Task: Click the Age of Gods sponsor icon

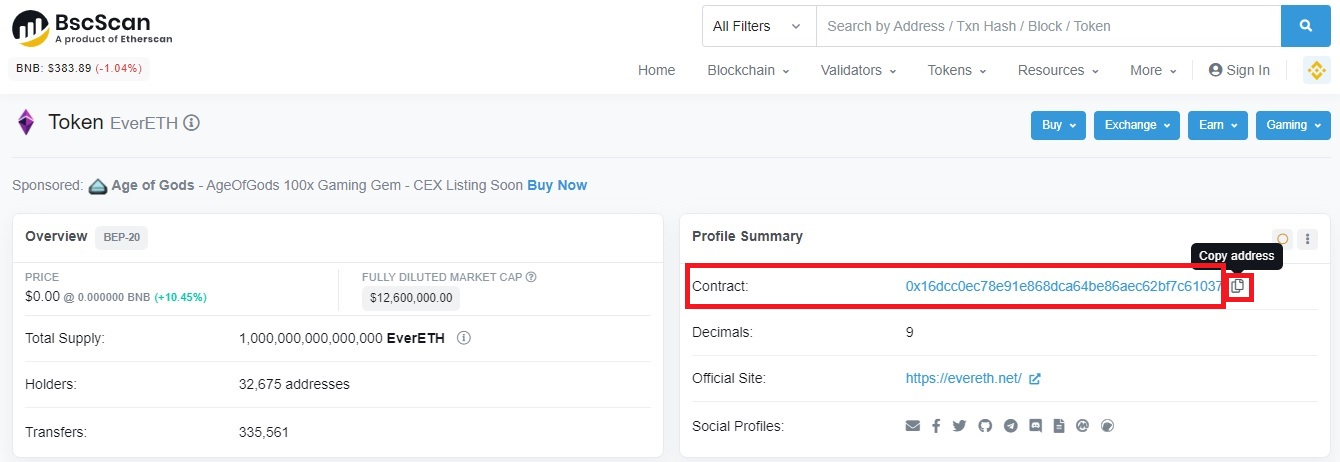Action: coord(98,185)
